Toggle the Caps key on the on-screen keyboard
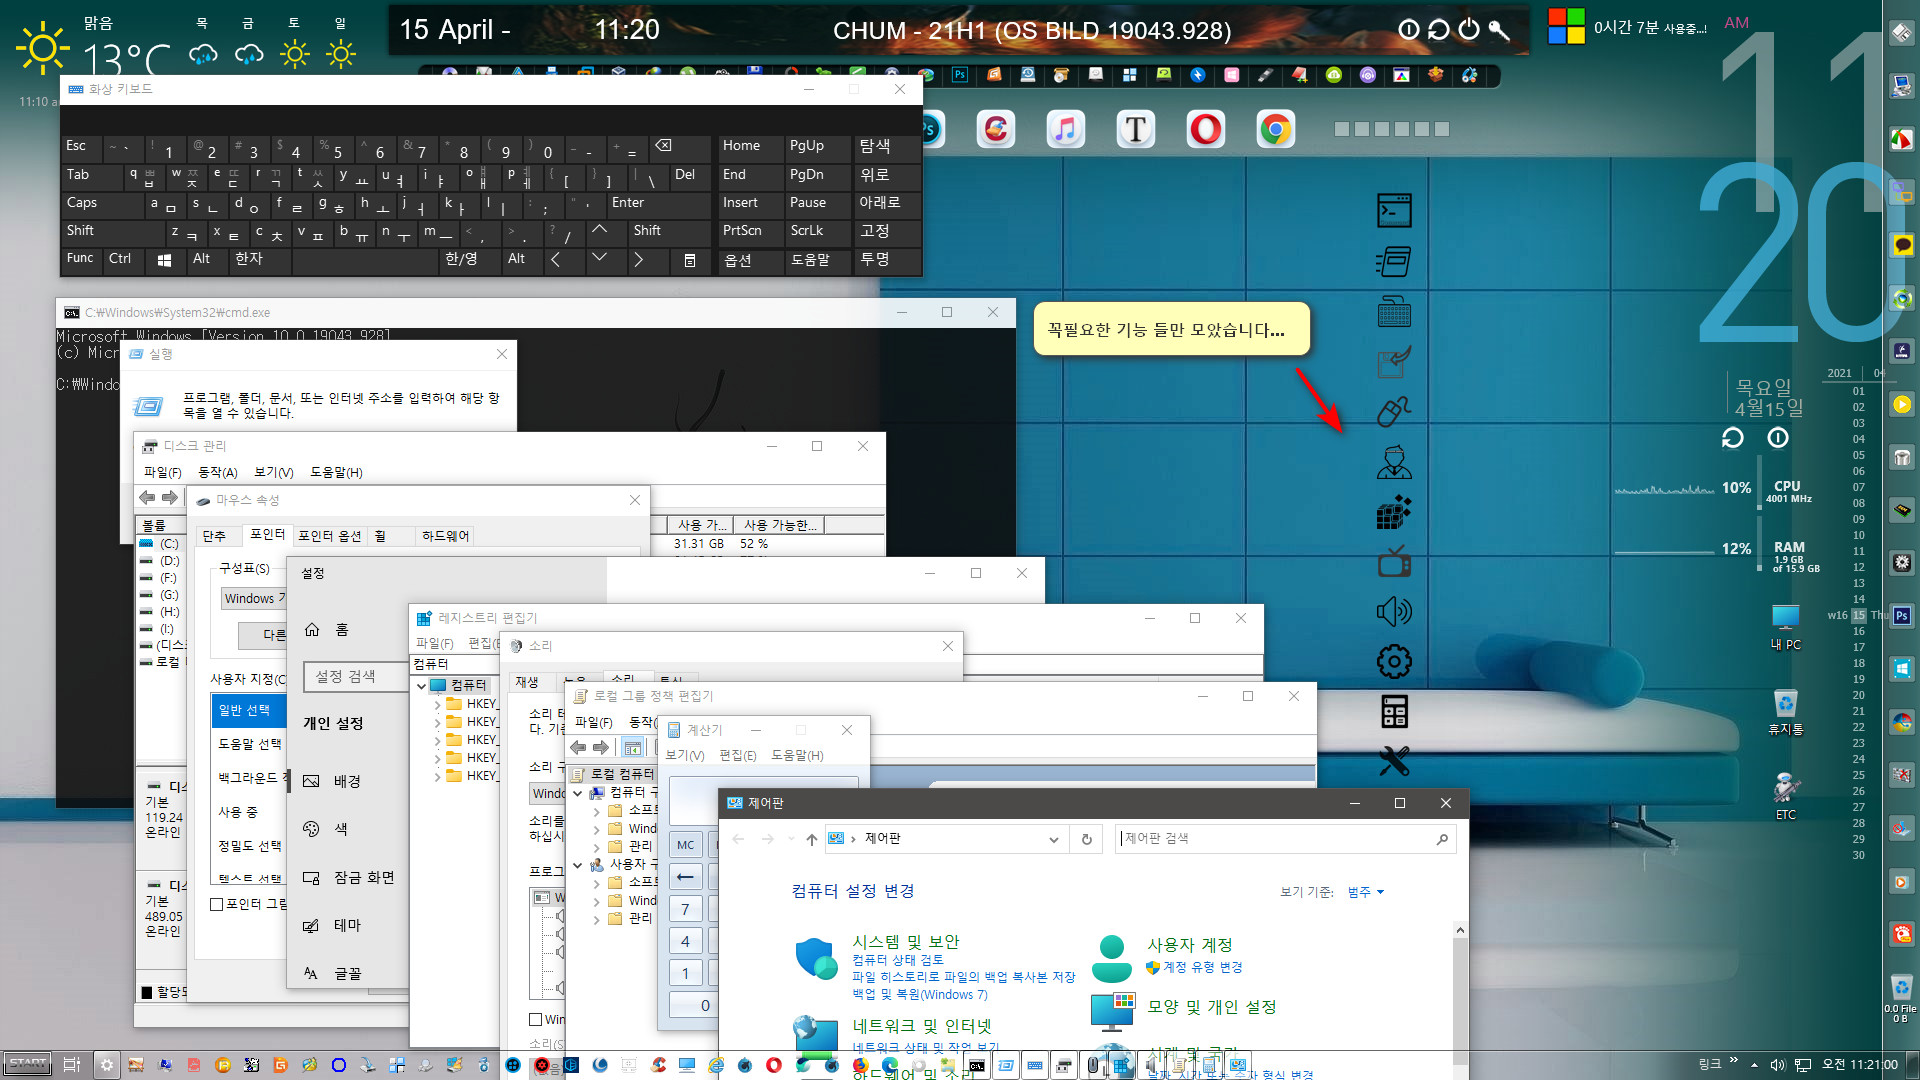 [x=103, y=203]
